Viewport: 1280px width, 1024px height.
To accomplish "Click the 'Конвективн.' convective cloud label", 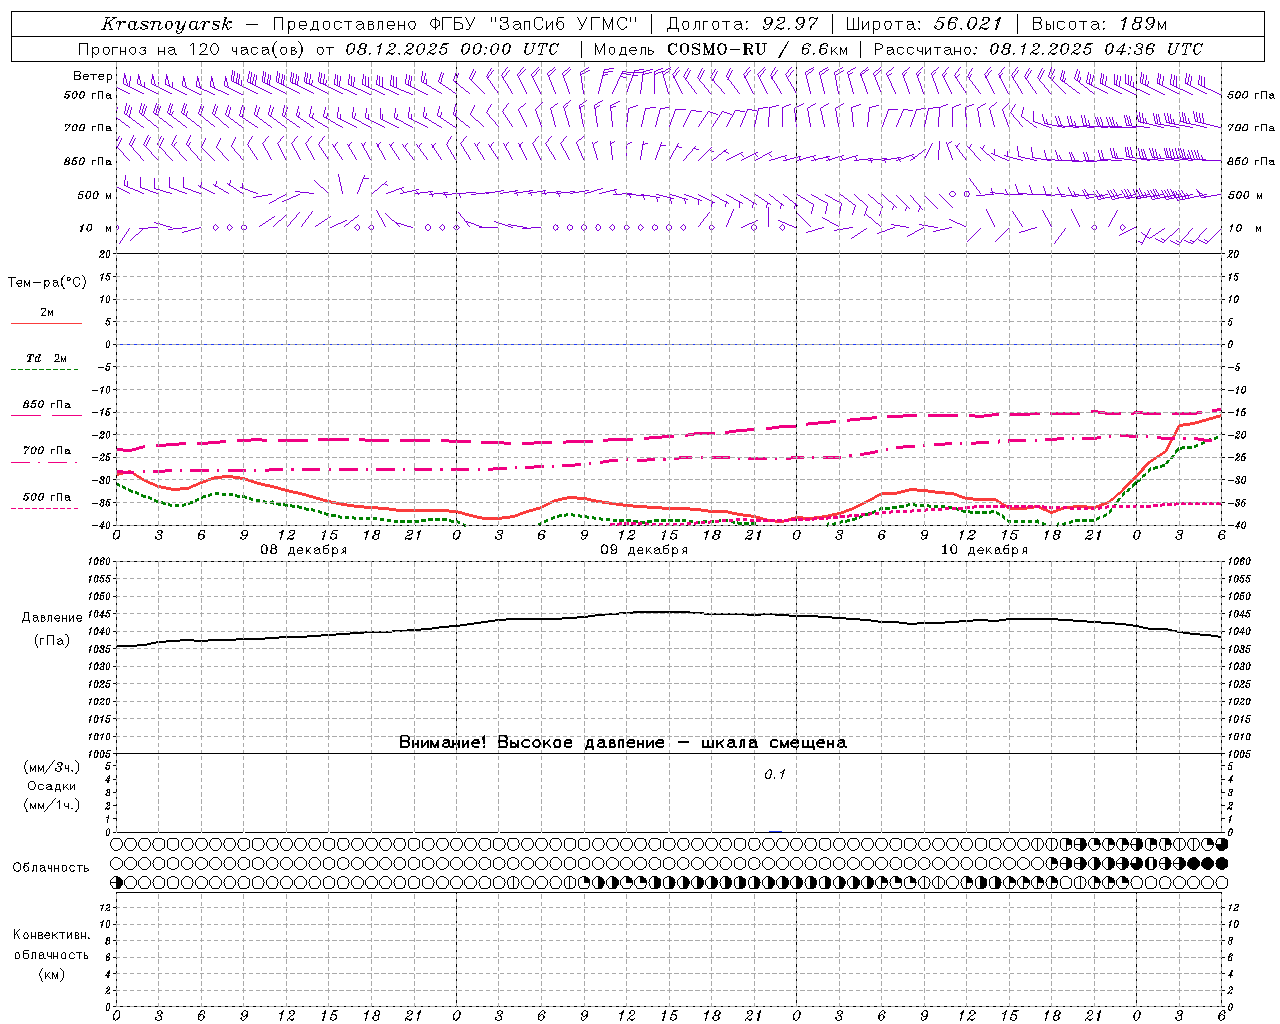I will tap(51, 935).
